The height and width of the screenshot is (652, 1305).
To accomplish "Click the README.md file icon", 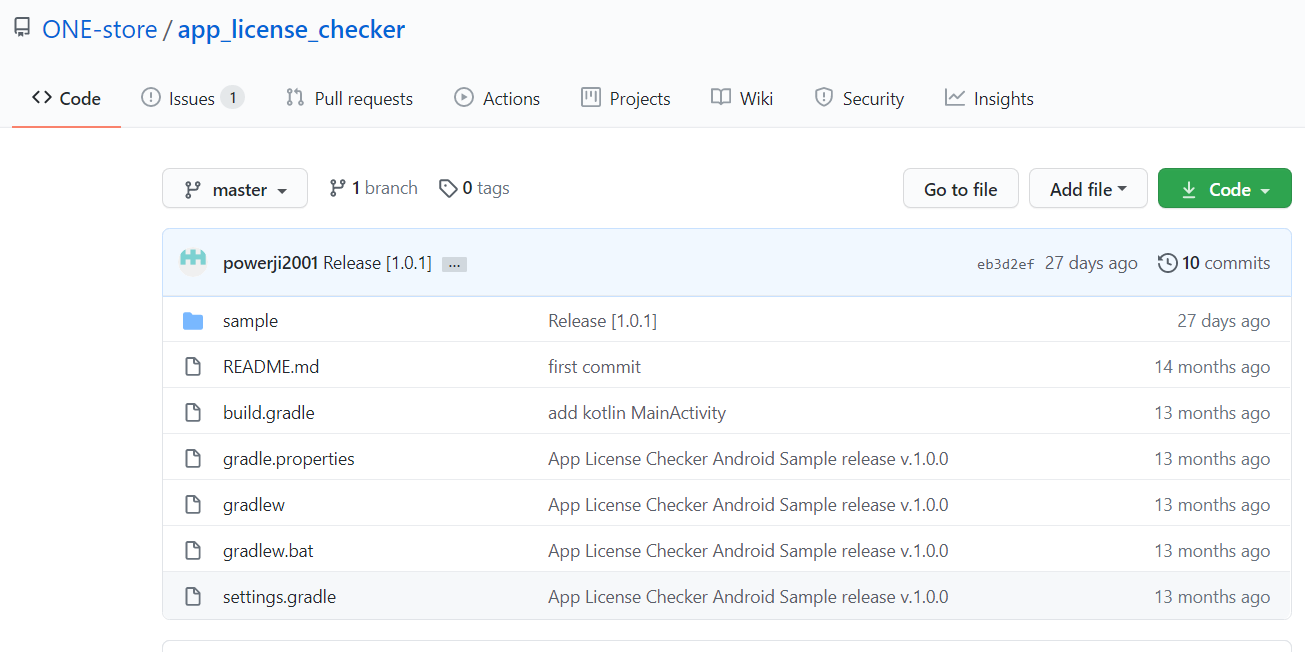I will tap(193, 367).
